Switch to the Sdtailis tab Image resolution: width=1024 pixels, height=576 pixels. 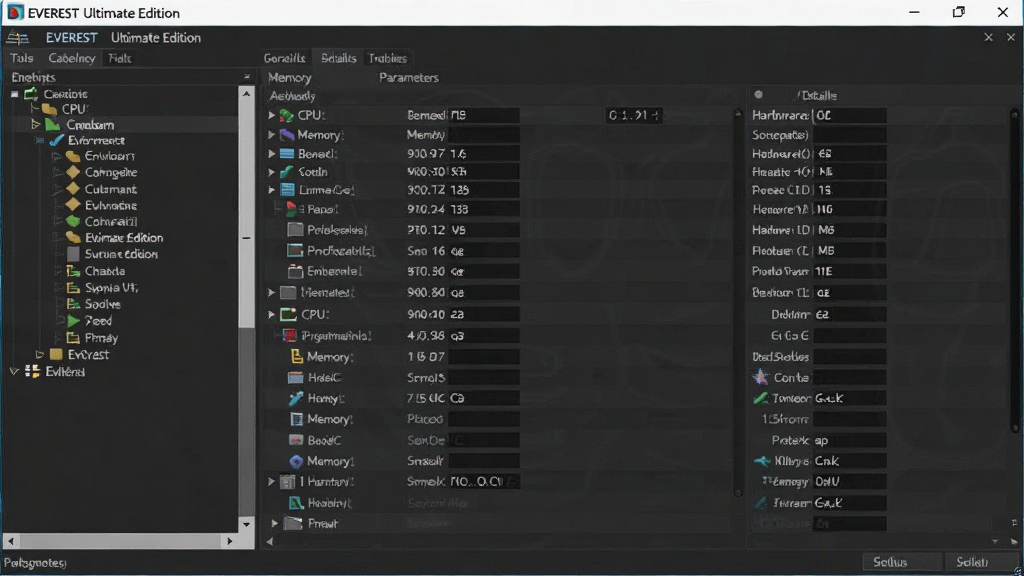pyautogui.click(x=338, y=58)
